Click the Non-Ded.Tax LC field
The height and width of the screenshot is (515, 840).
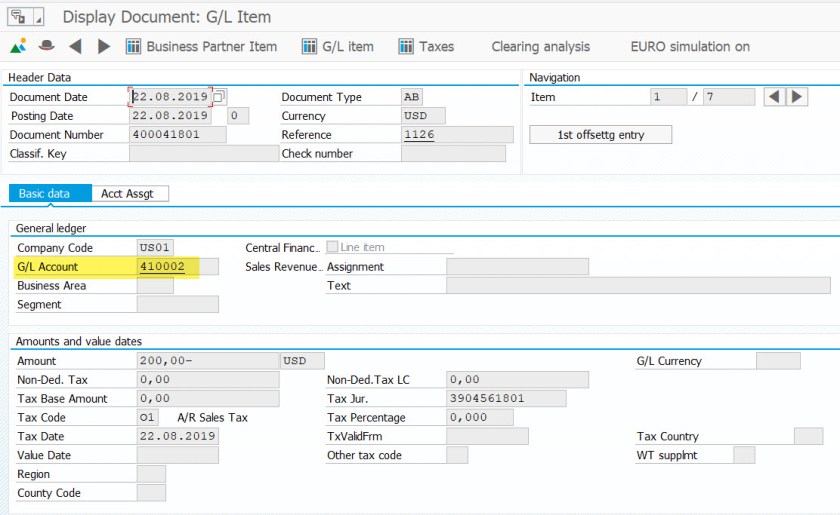pyautogui.click(x=518, y=379)
